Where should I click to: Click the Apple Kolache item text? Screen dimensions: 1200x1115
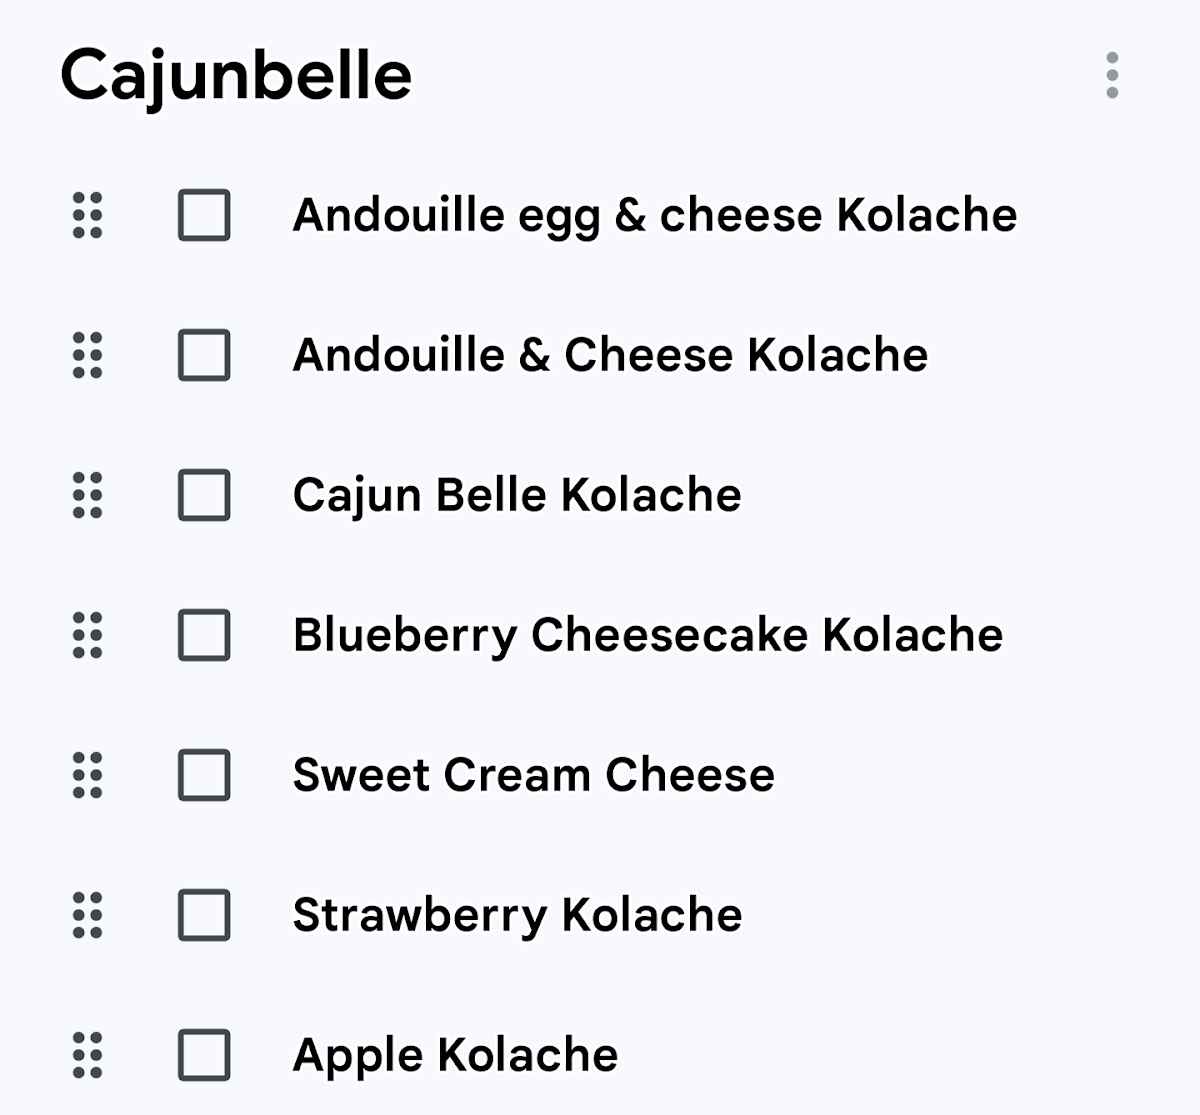(455, 1055)
